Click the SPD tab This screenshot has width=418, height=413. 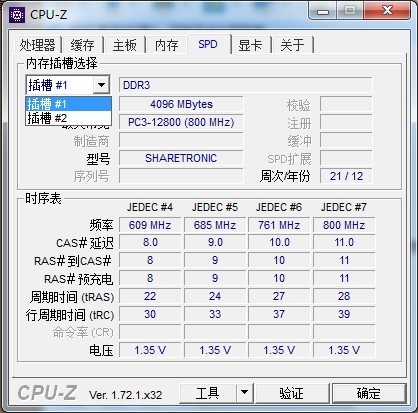pos(208,44)
